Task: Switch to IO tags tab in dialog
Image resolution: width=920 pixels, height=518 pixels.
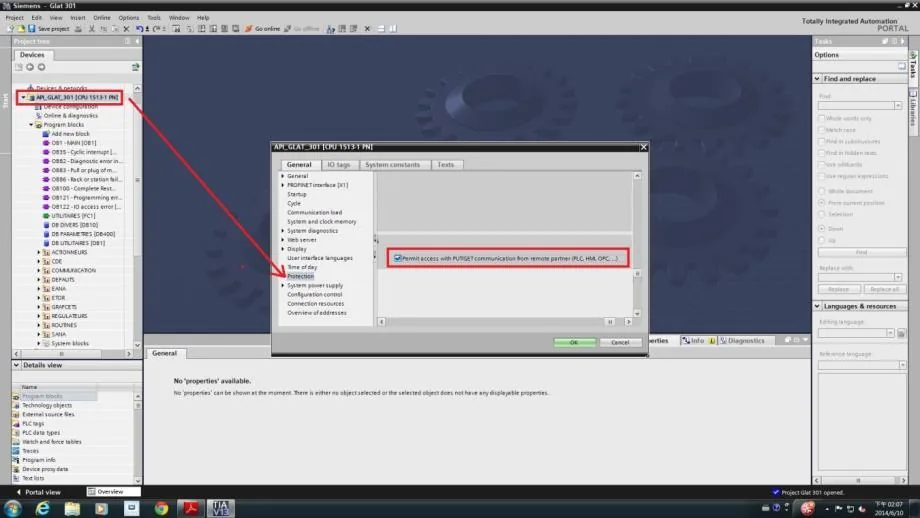Action: pyautogui.click(x=339, y=165)
